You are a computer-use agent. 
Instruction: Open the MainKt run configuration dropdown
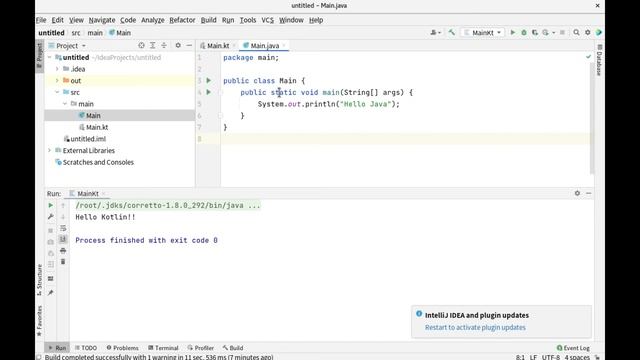point(483,32)
